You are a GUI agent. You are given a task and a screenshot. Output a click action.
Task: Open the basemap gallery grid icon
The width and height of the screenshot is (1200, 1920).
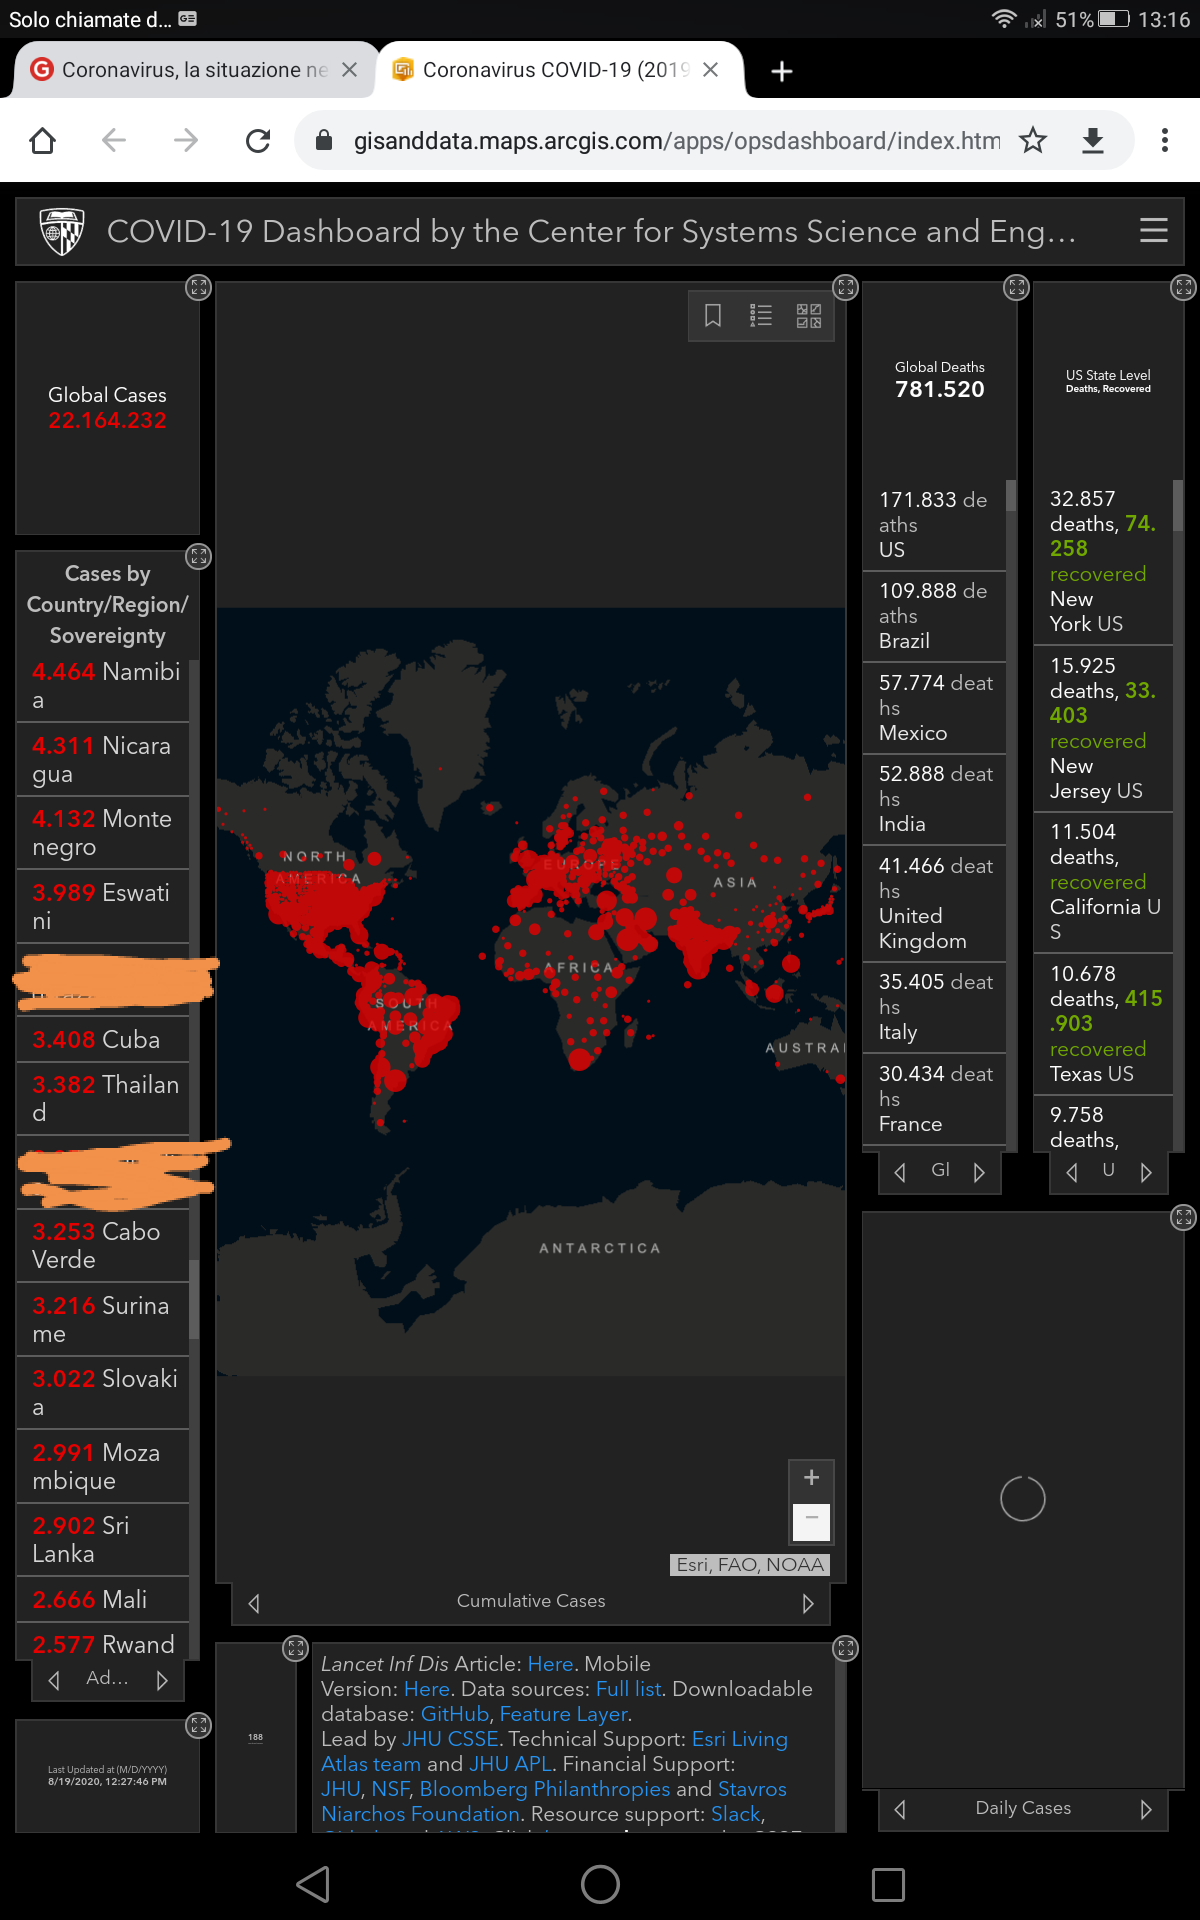coord(808,316)
